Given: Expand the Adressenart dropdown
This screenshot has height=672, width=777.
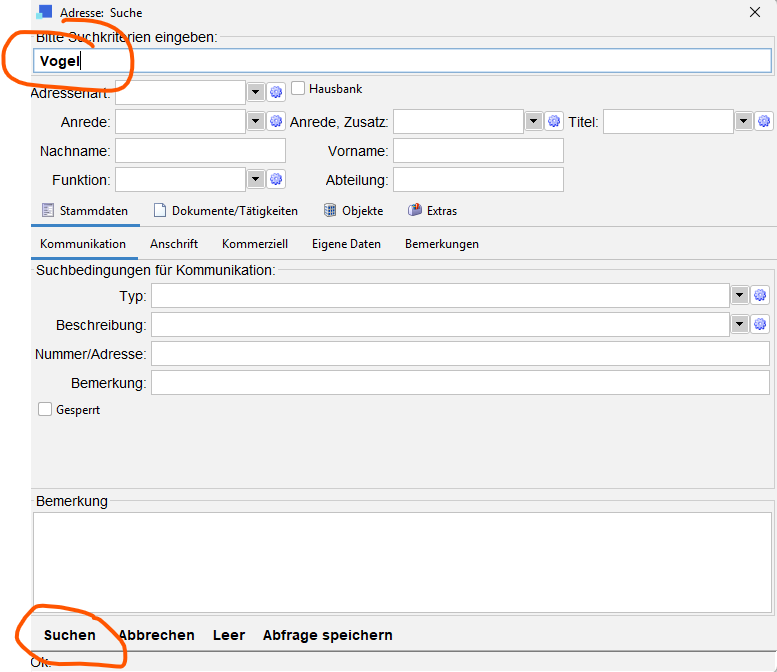Looking at the screenshot, I should coord(255,92).
